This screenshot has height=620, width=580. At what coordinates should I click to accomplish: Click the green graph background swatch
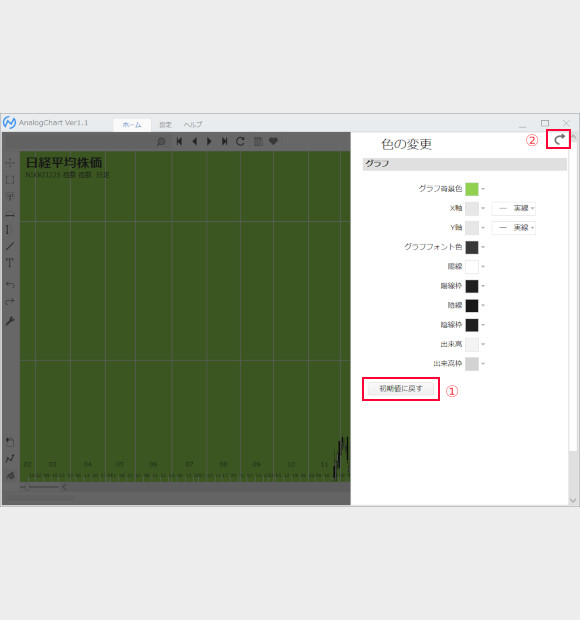472,189
